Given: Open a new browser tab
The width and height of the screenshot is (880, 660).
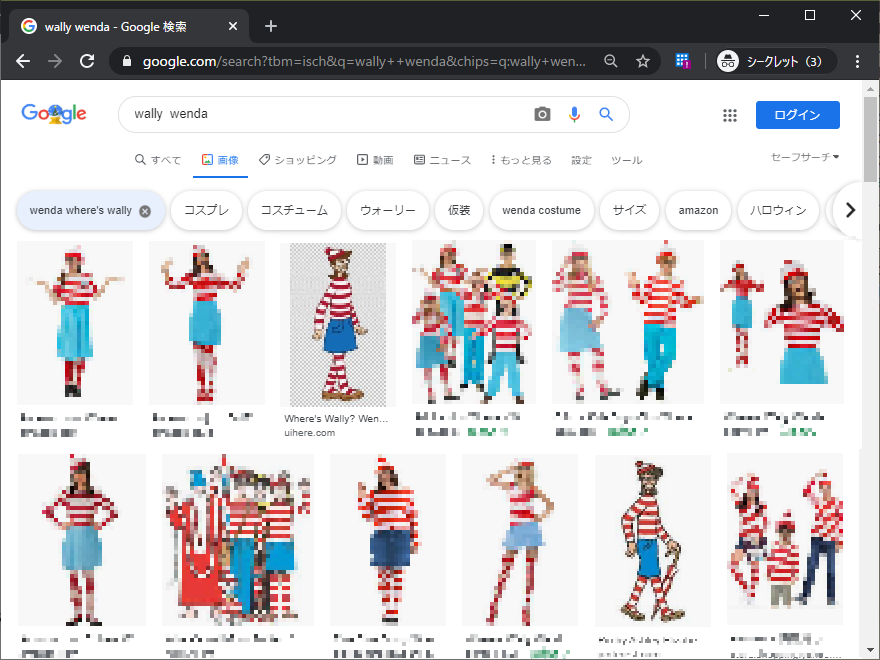Looking at the screenshot, I should click(x=271, y=26).
